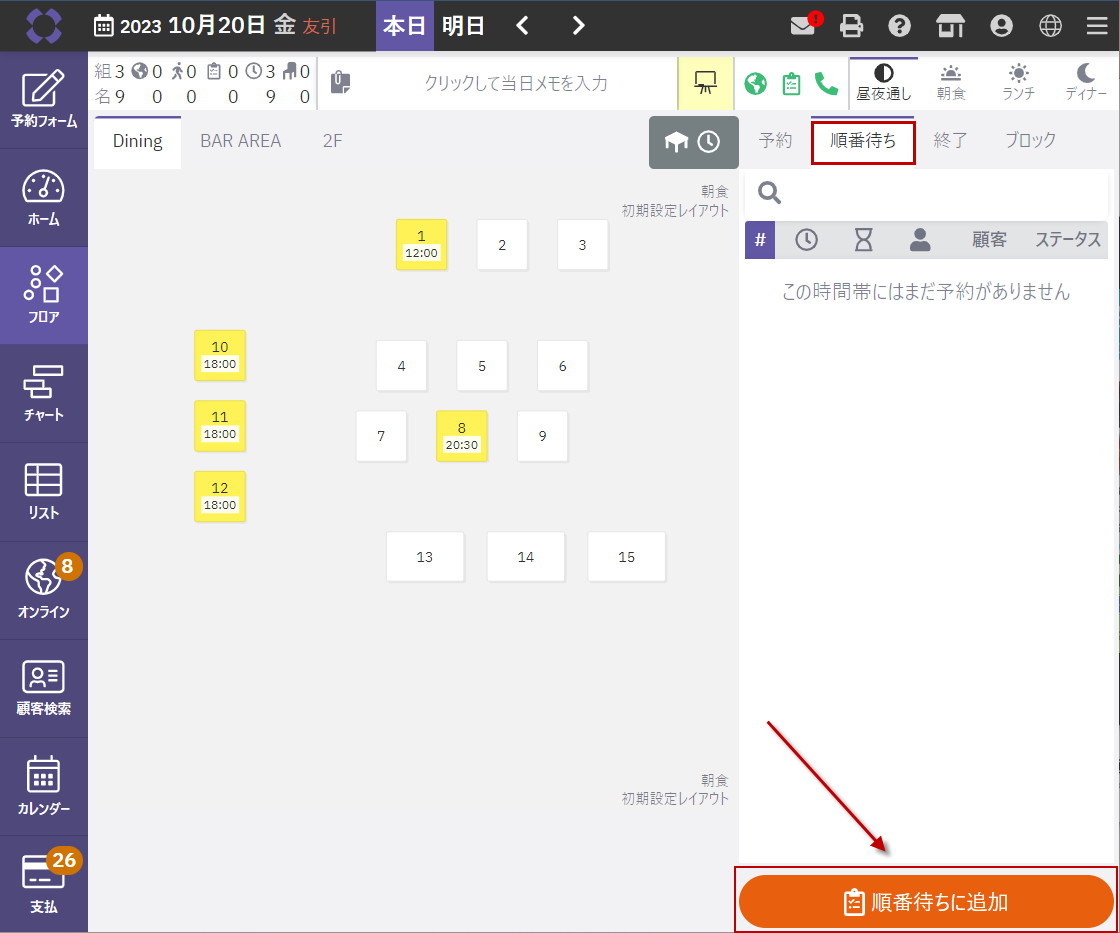Open the date picker 10月20日

(x=216, y=26)
